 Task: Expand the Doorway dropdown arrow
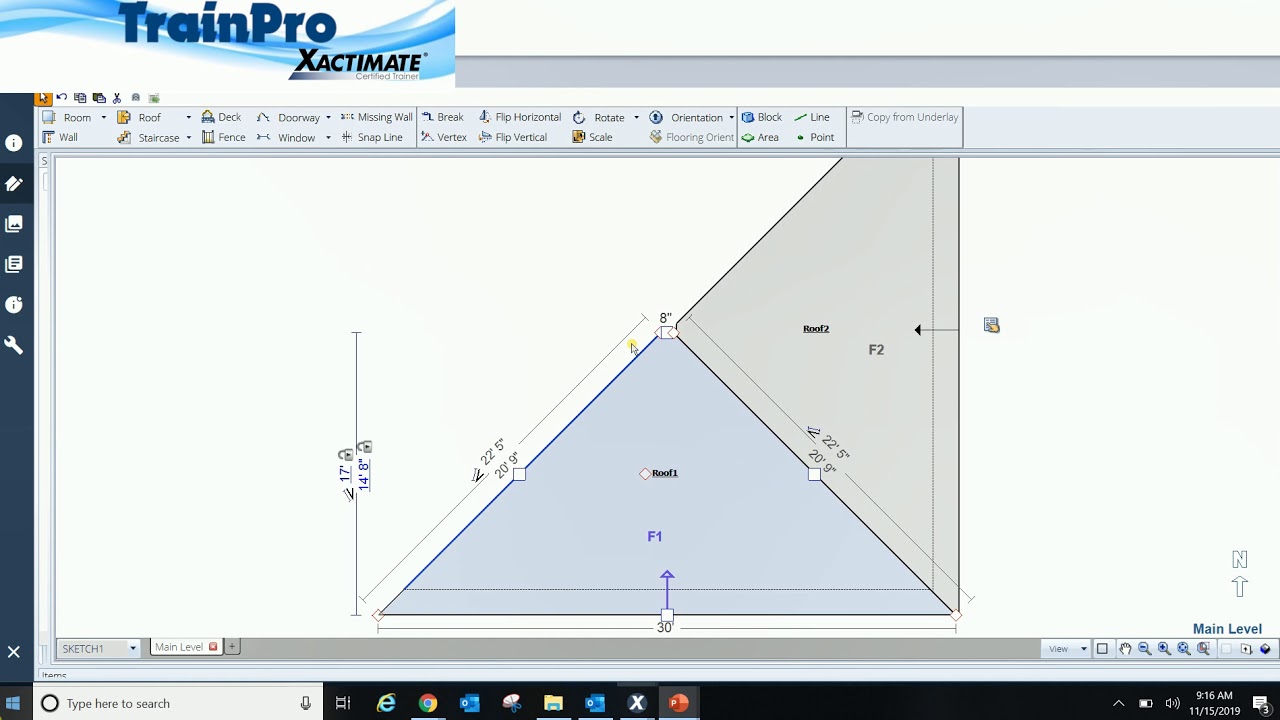pos(328,118)
